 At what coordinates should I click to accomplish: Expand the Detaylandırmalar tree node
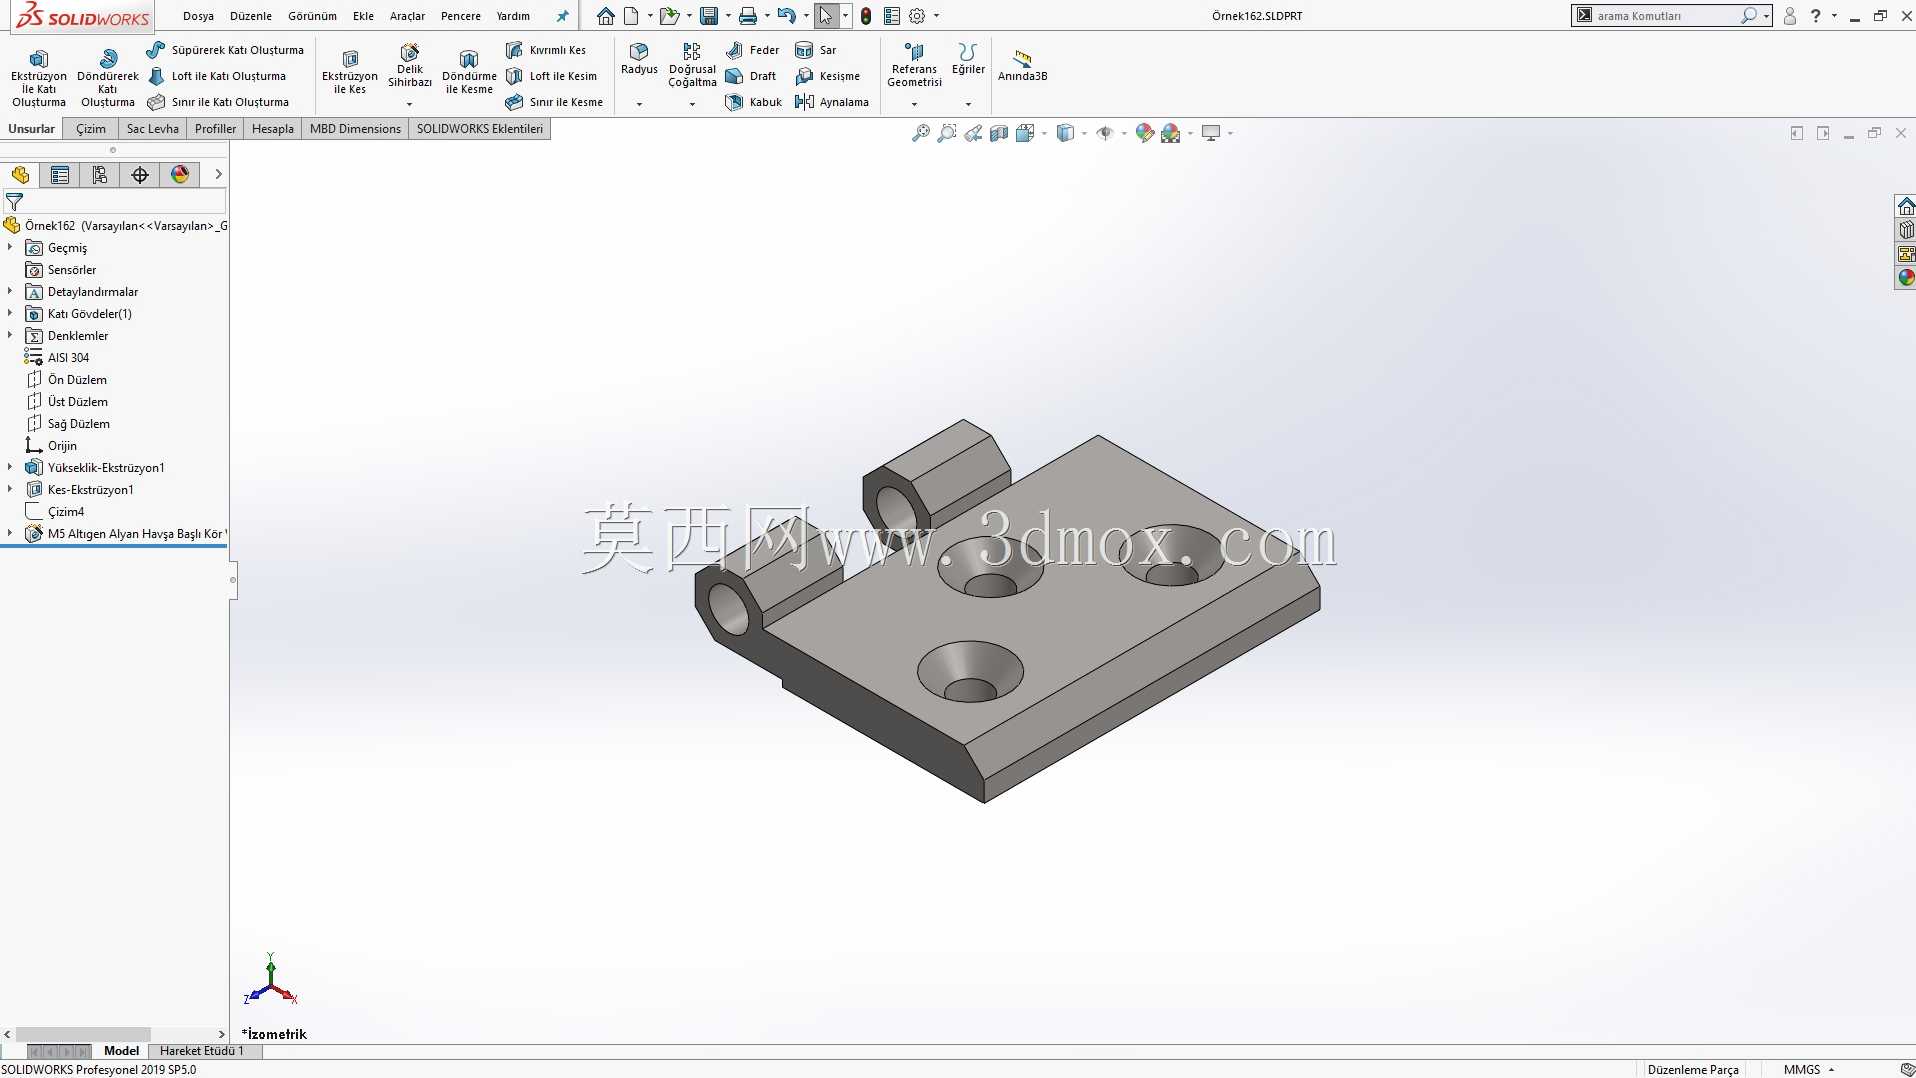(x=10, y=291)
